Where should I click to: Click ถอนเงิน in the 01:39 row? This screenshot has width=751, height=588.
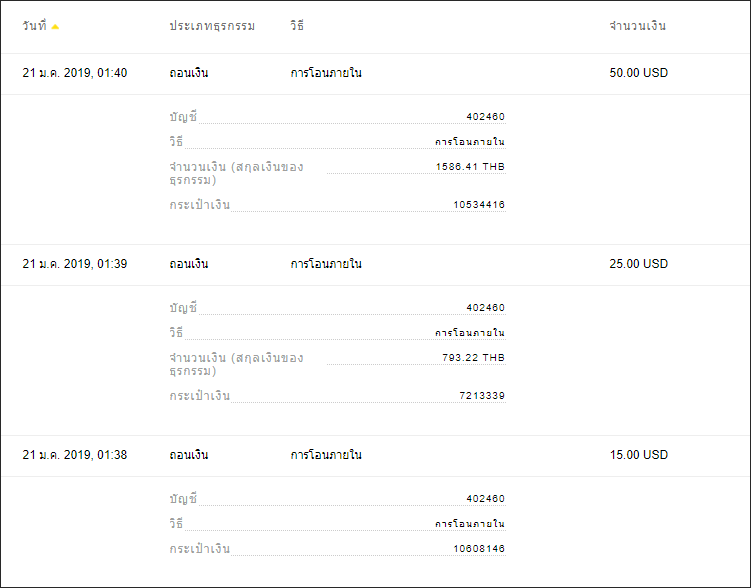[x=189, y=264]
